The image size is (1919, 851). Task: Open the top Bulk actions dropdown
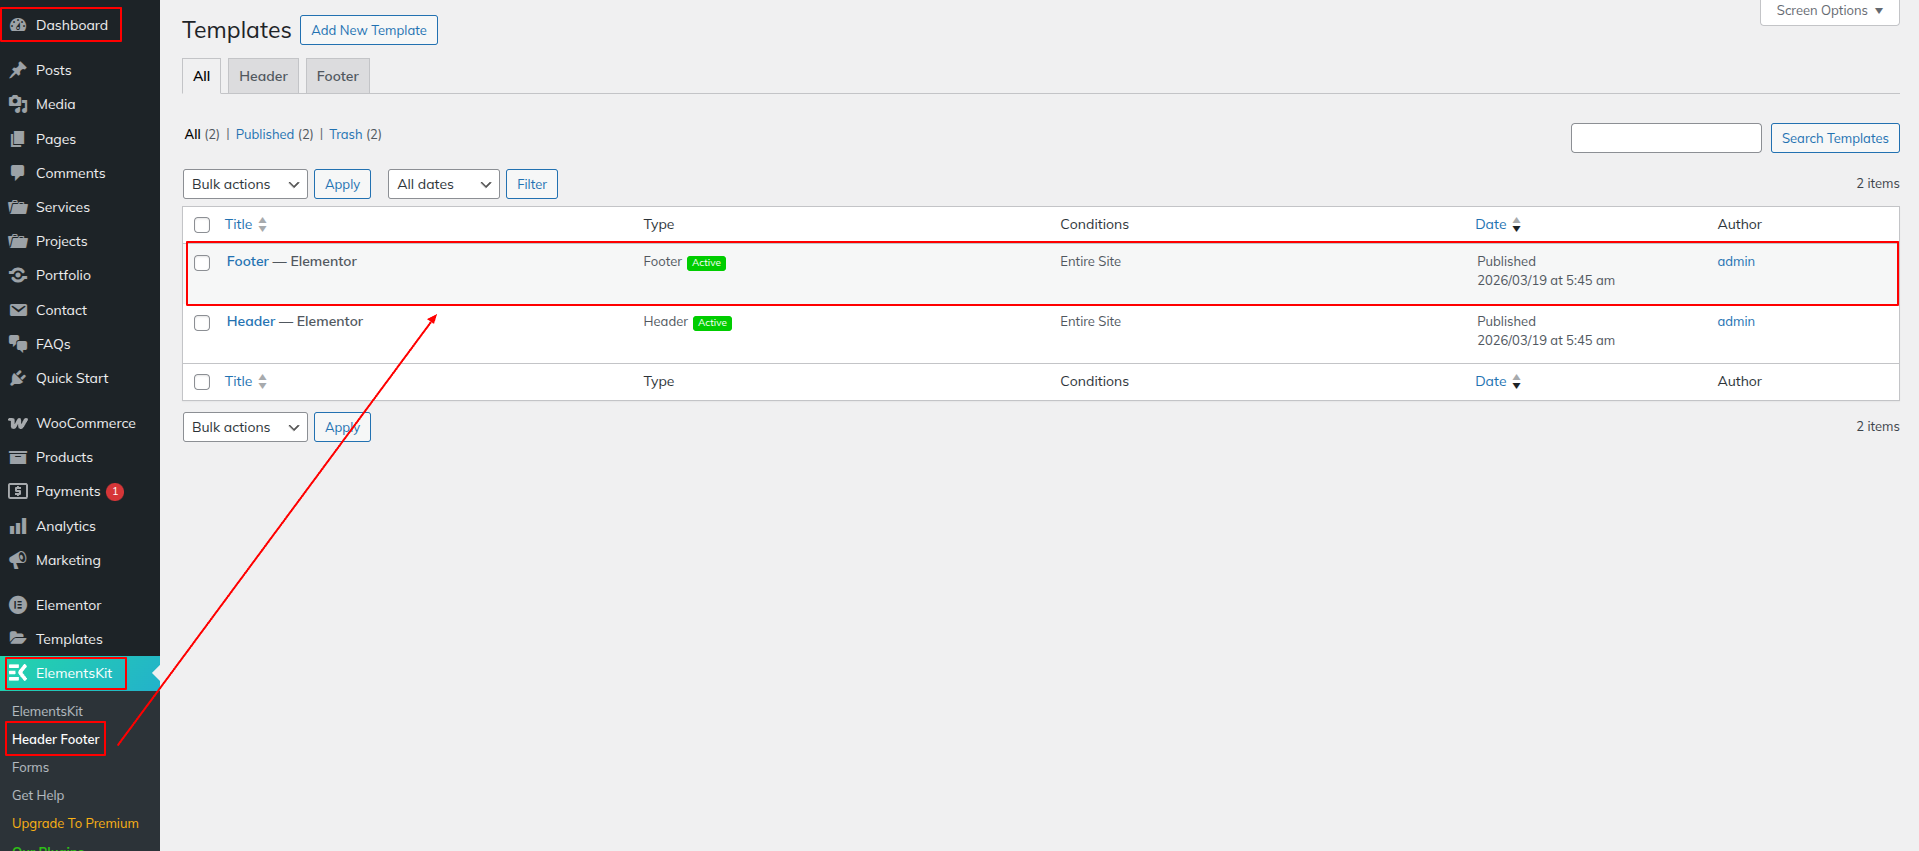(245, 184)
